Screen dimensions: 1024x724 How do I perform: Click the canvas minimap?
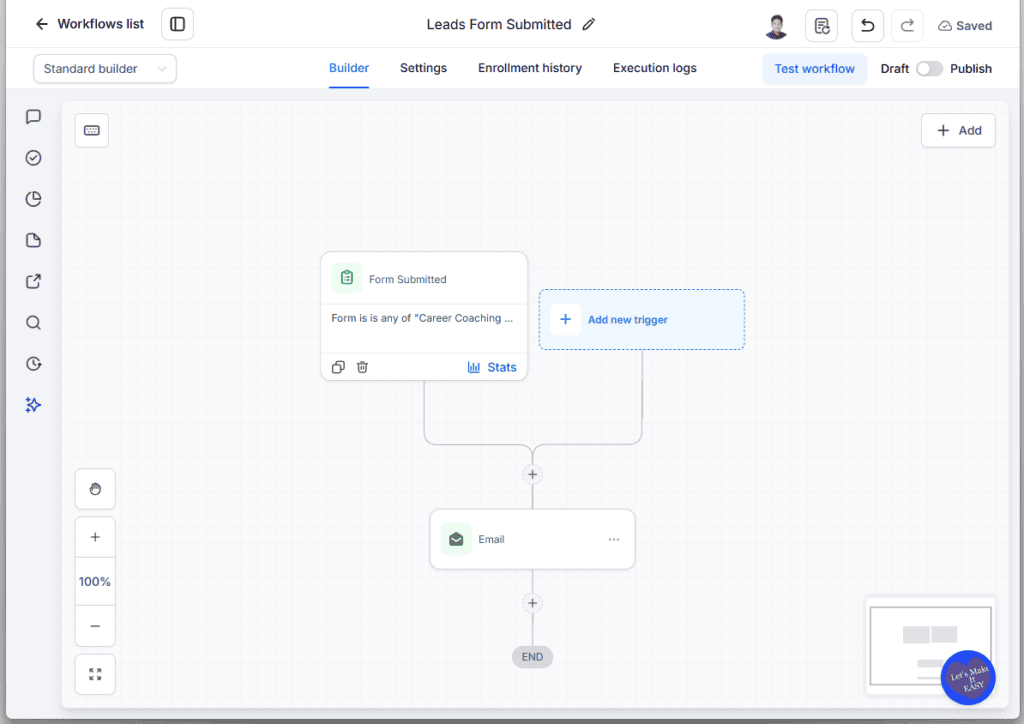[x=930, y=646]
